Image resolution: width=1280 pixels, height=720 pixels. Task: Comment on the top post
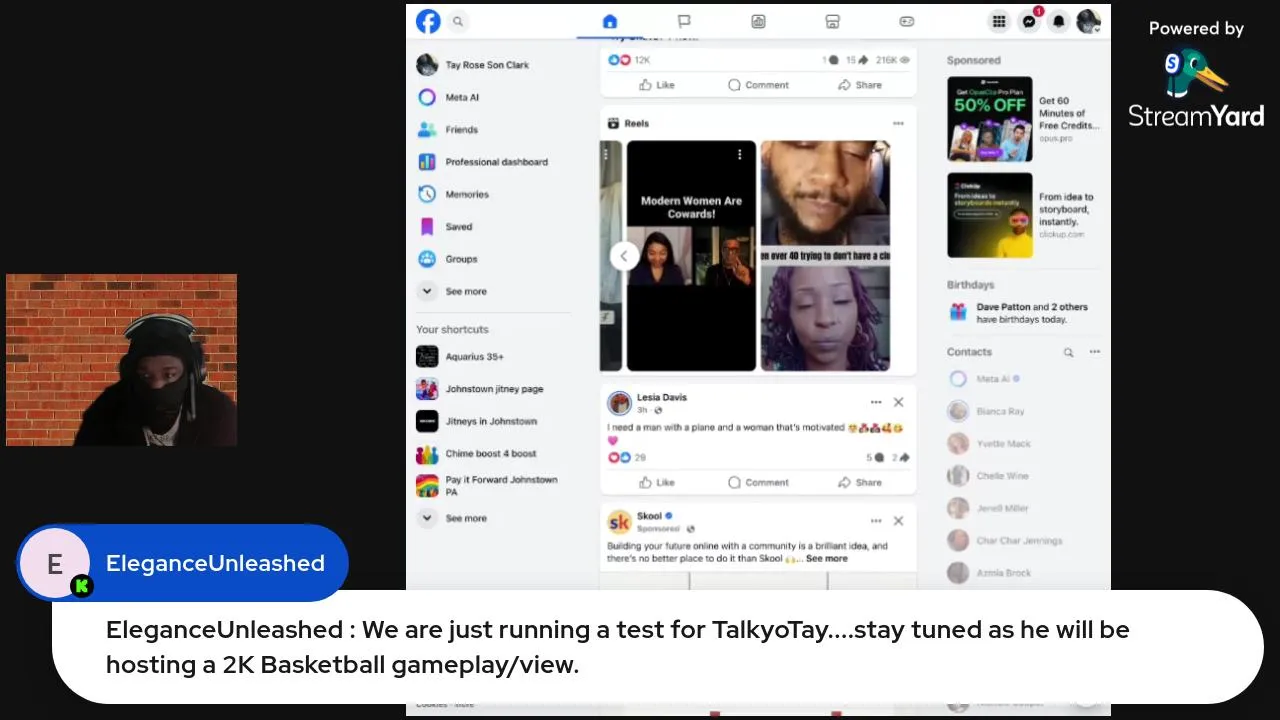pyautogui.click(x=758, y=85)
